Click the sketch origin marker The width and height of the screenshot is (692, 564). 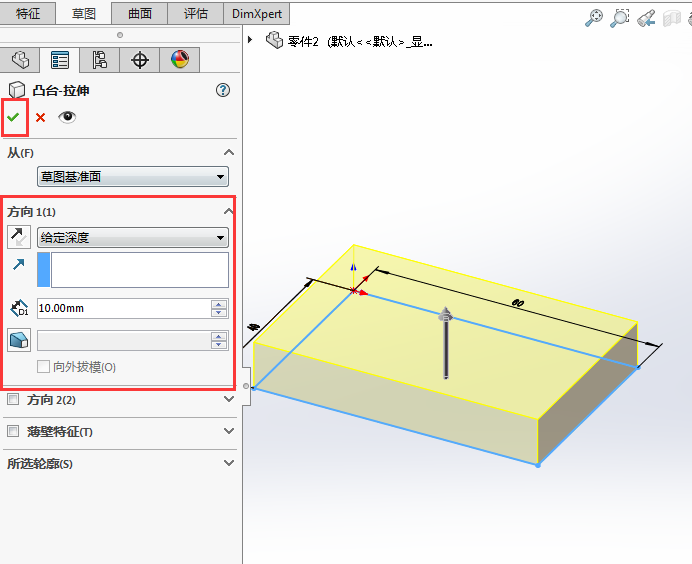click(x=354, y=290)
